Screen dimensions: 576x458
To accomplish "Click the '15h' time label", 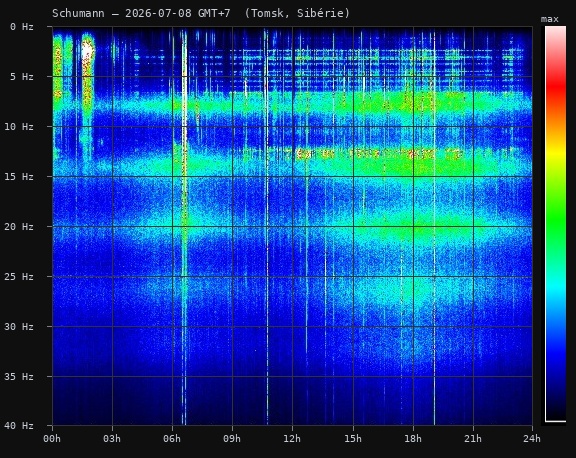I will (353, 439).
